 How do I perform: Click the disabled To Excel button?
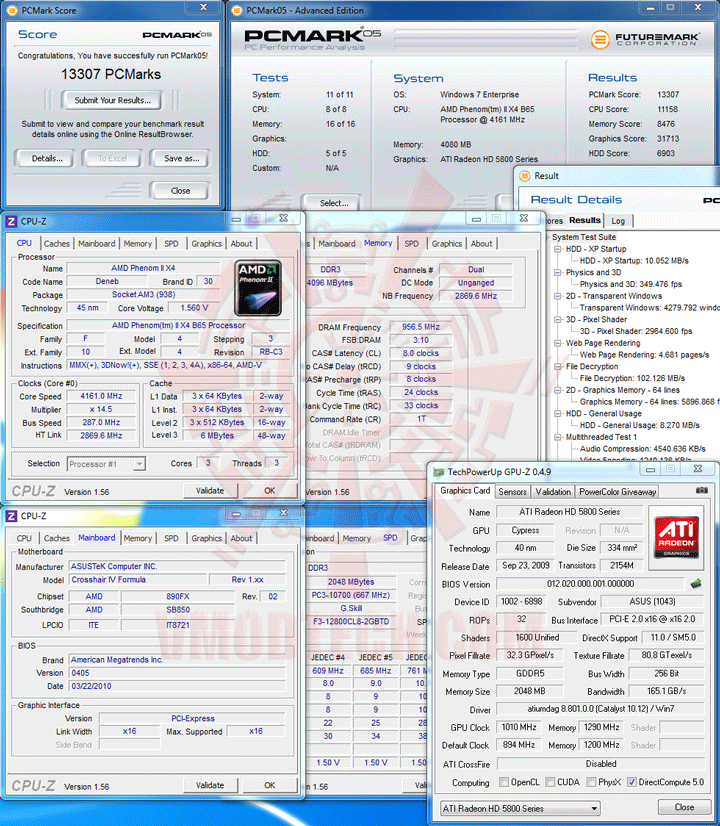click(x=113, y=159)
